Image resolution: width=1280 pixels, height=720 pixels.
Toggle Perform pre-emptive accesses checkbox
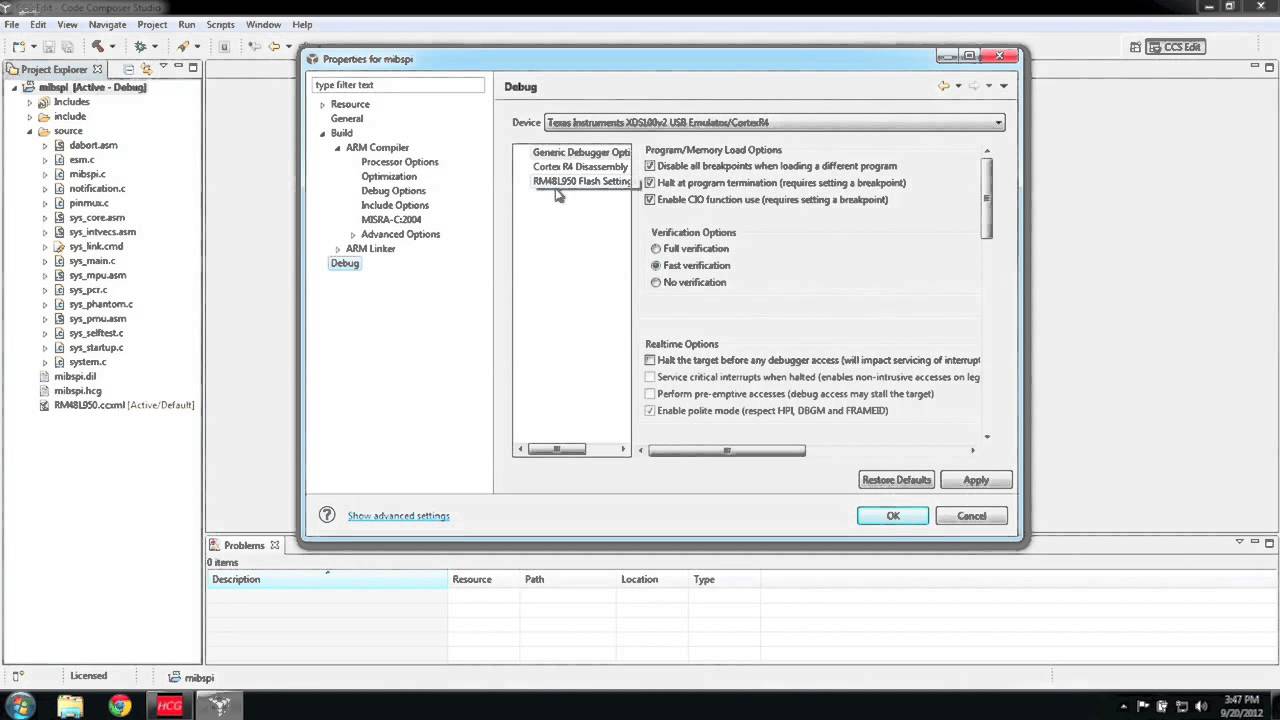650,394
